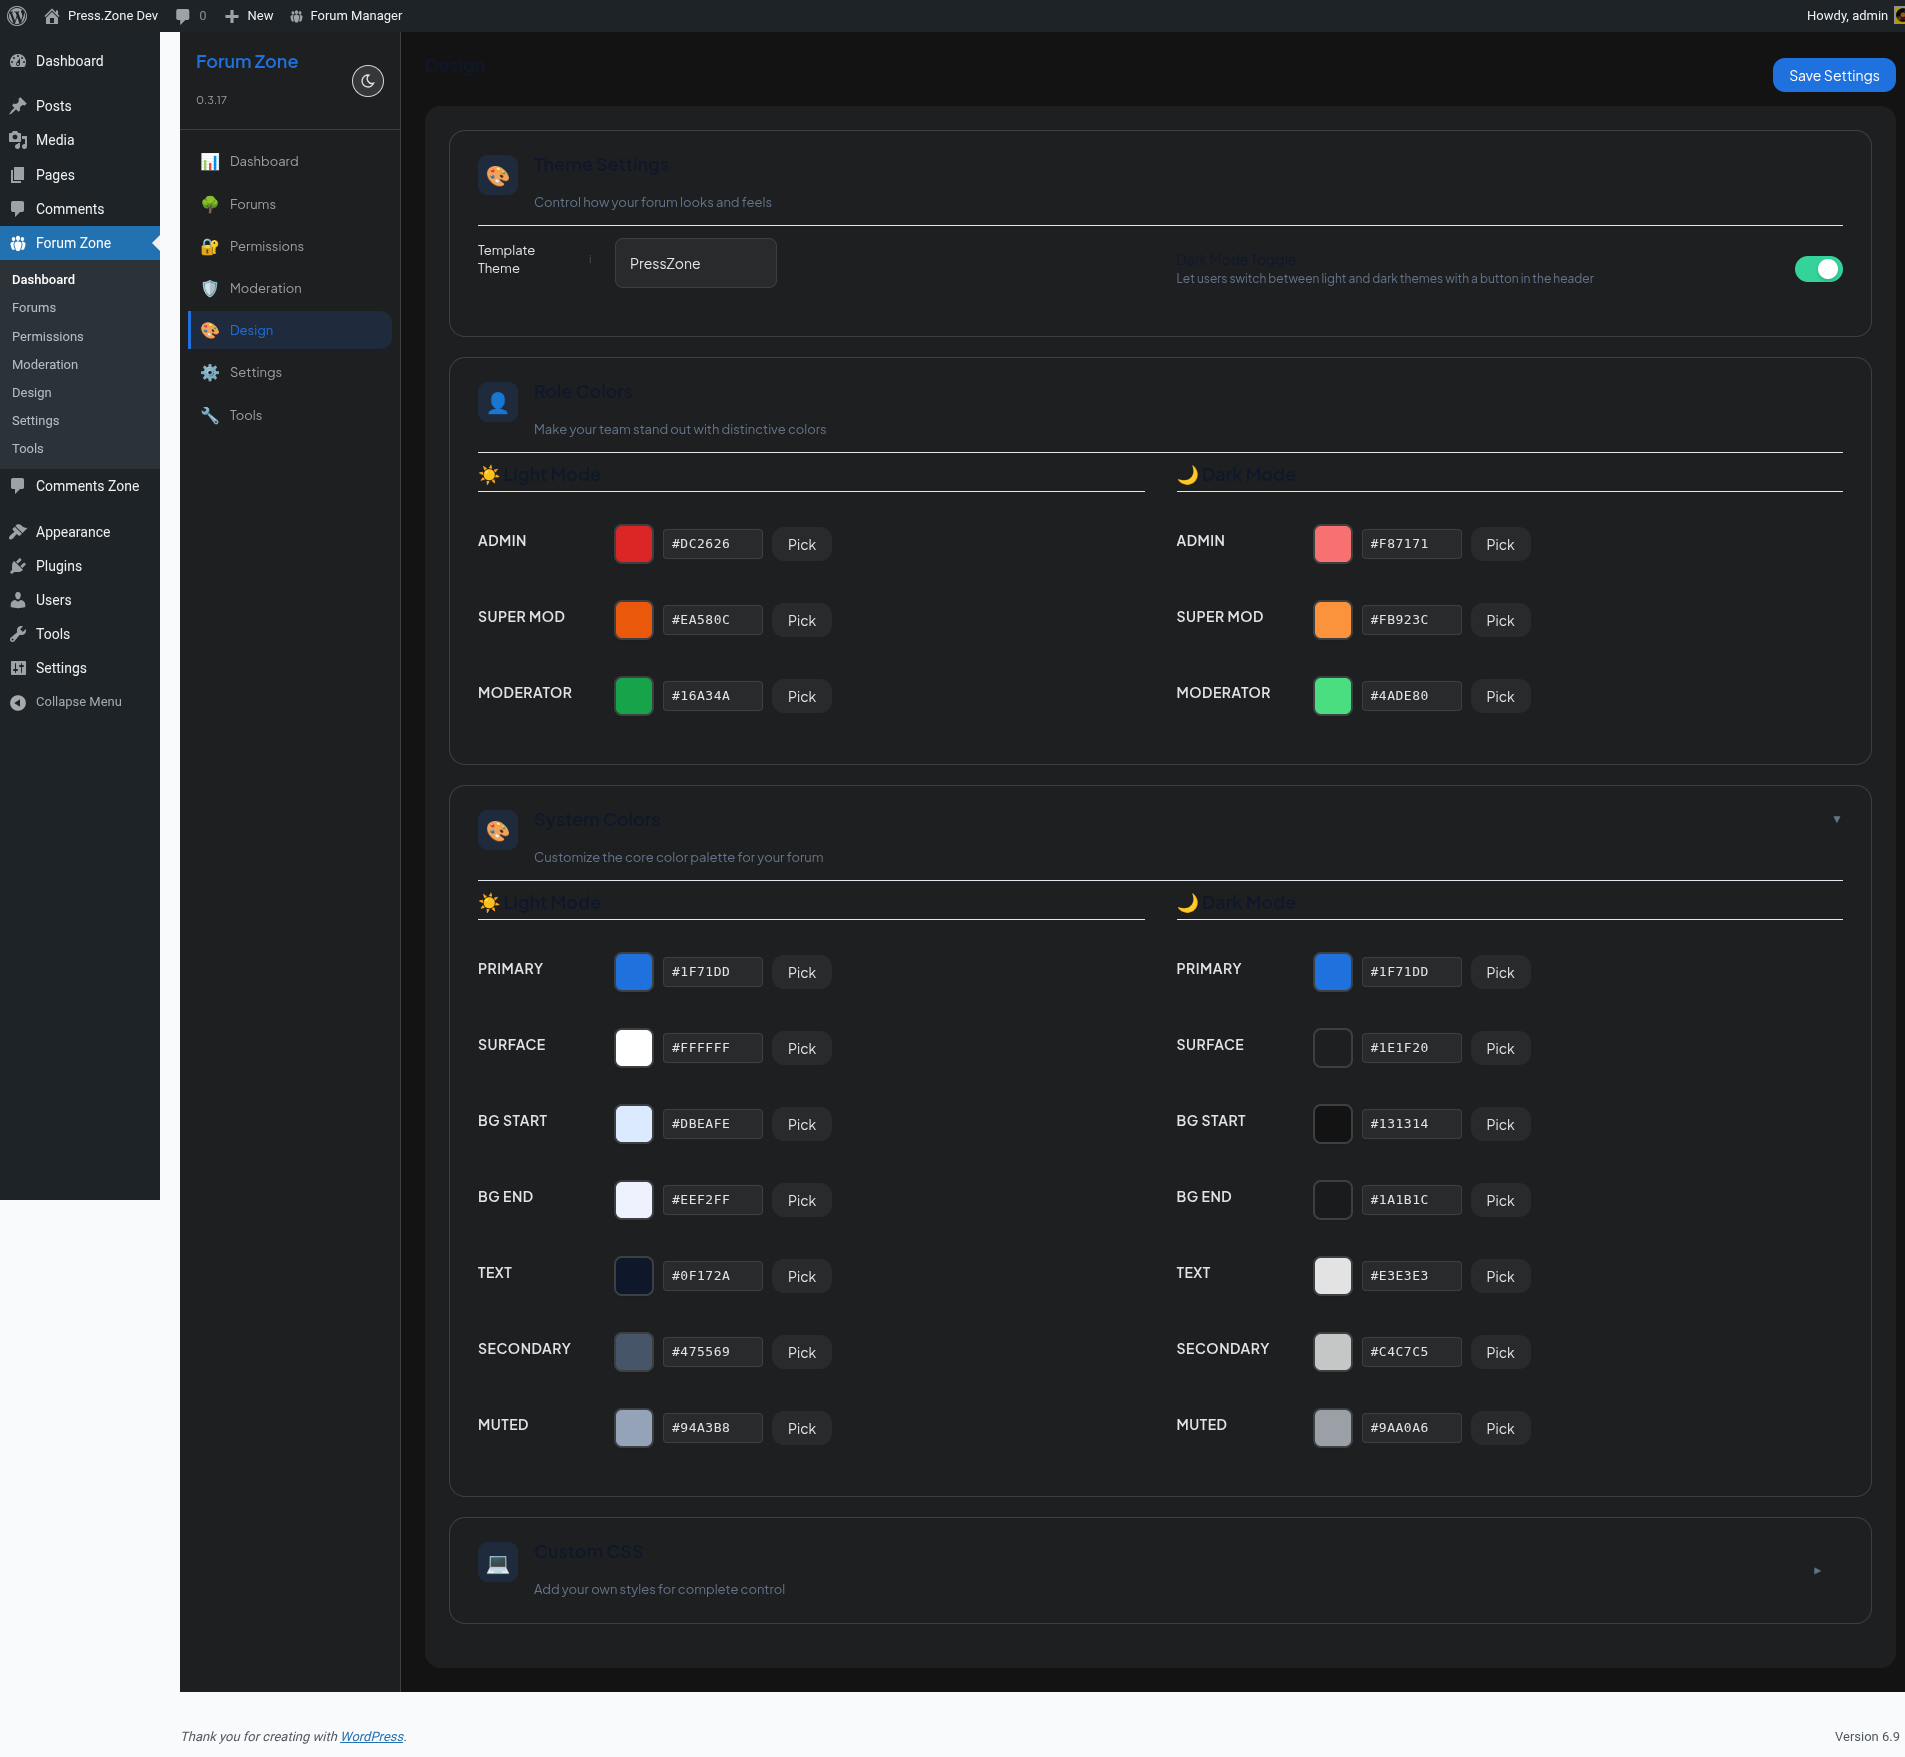Expand the Custom CSS section

pos(1817,1571)
